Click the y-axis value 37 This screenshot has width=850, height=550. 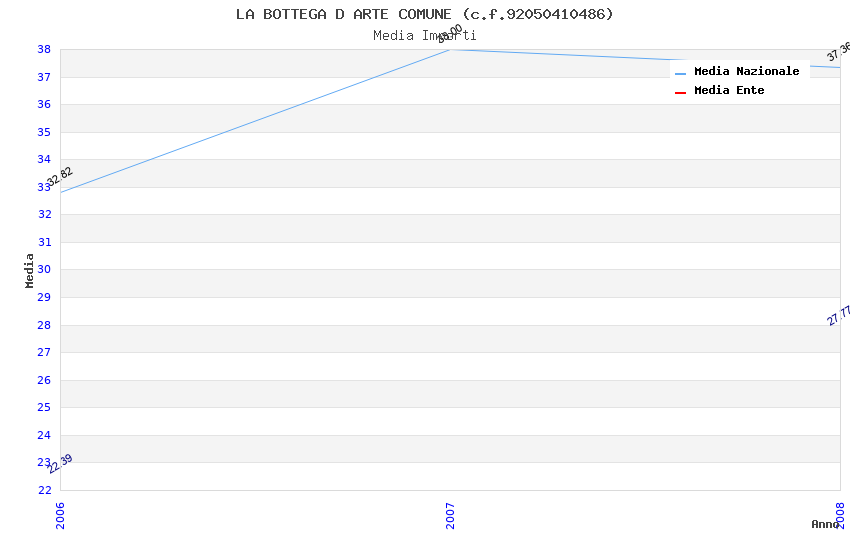click(x=44, y=77)
